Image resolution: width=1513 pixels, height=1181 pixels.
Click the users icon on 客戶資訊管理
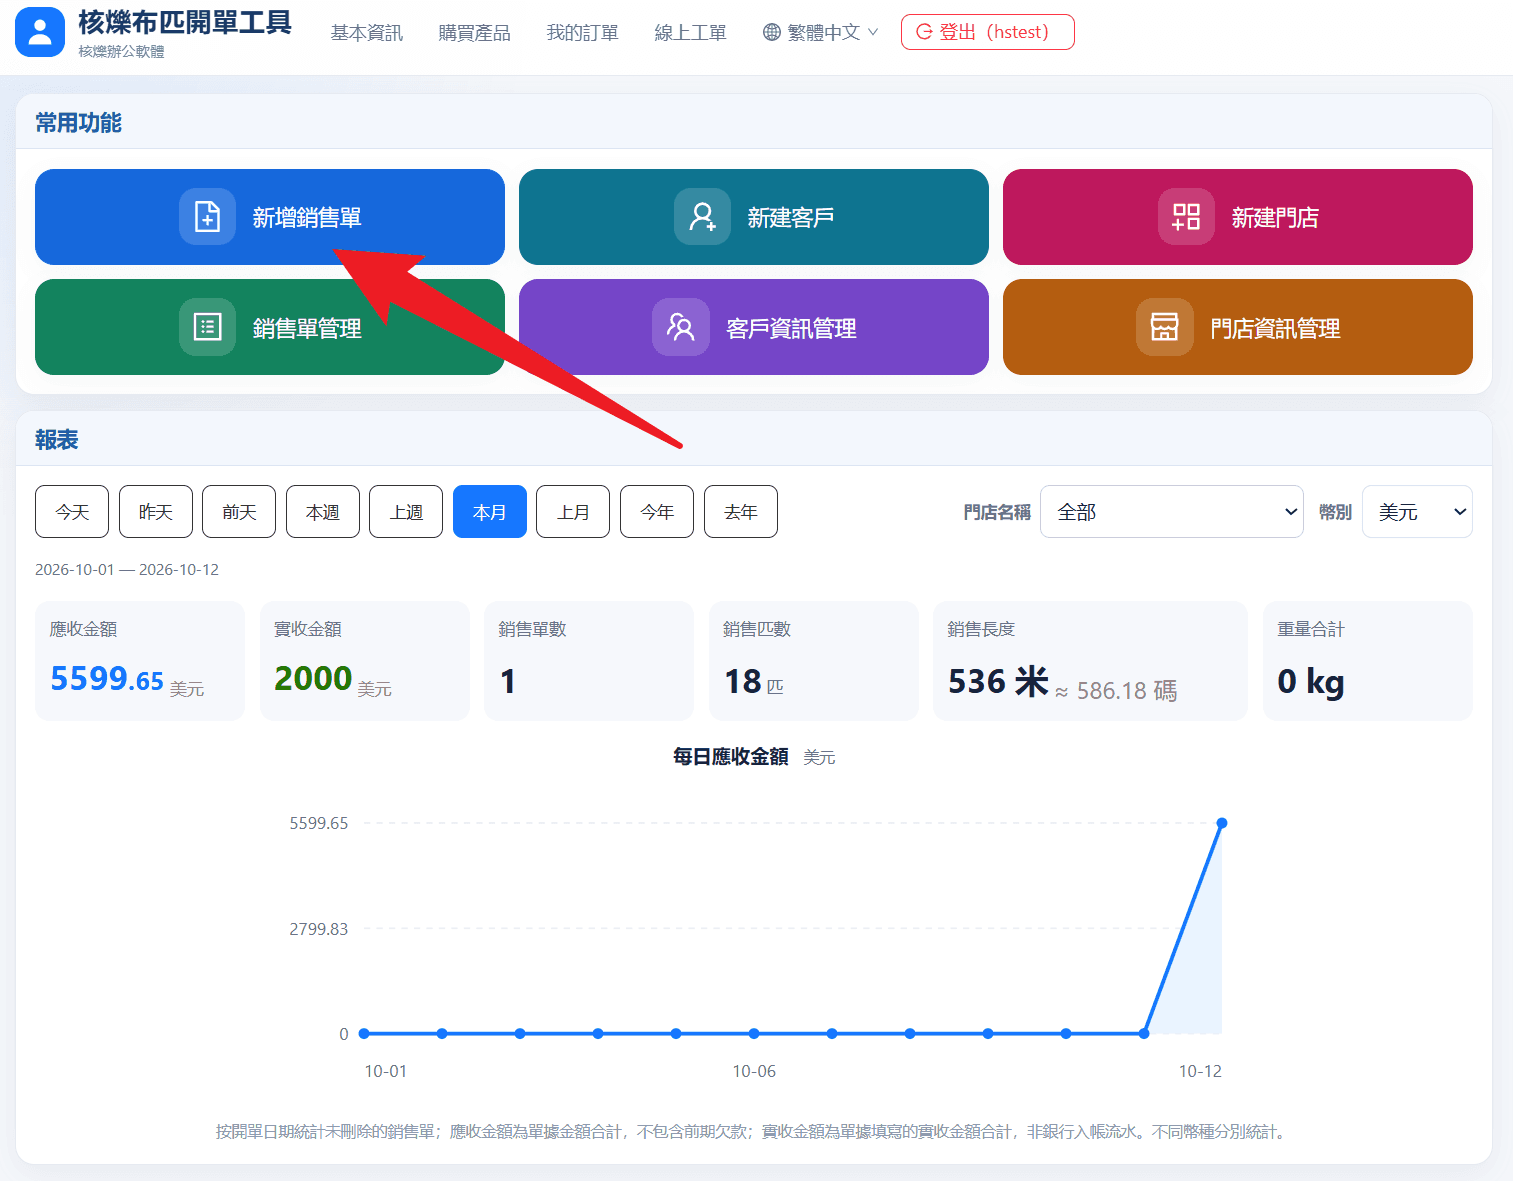tap(680, 326)
